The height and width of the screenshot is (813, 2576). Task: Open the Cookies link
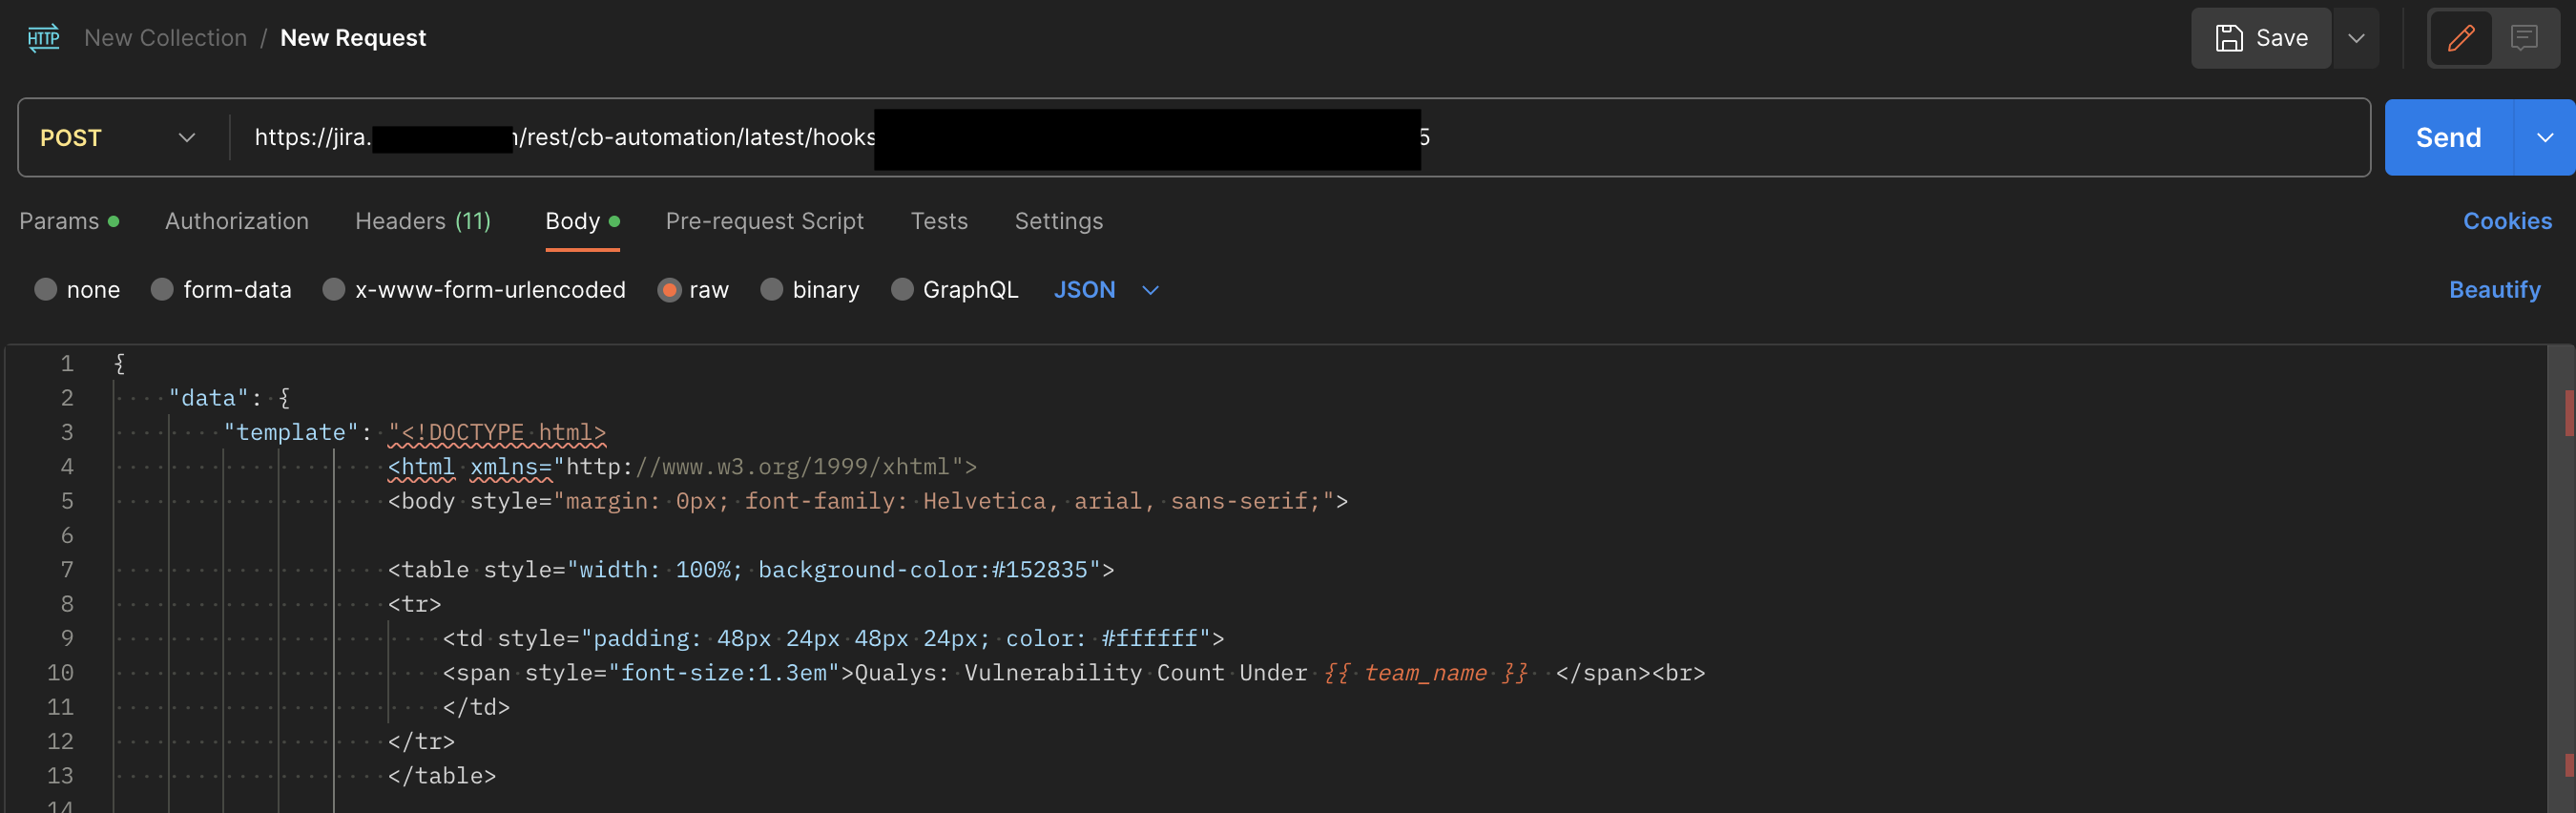click(x=2507, y=221)
